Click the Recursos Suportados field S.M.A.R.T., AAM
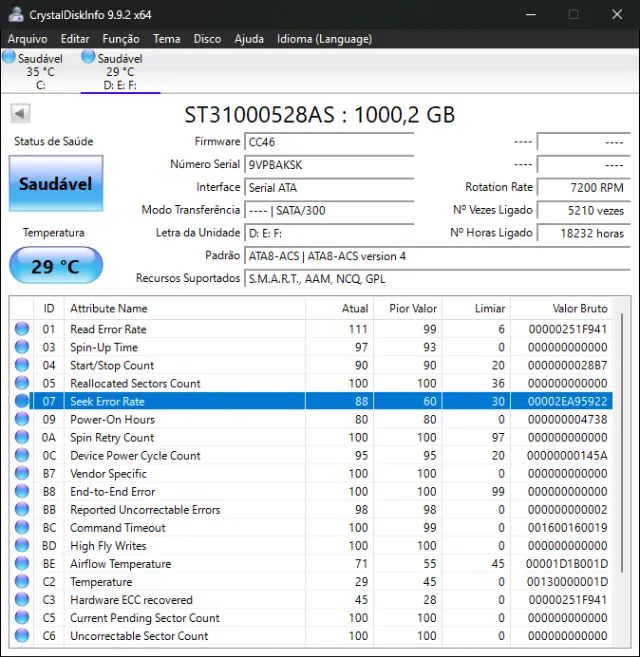Image resolution: width=640 pixels, height=657 pixels. (437, 279)
